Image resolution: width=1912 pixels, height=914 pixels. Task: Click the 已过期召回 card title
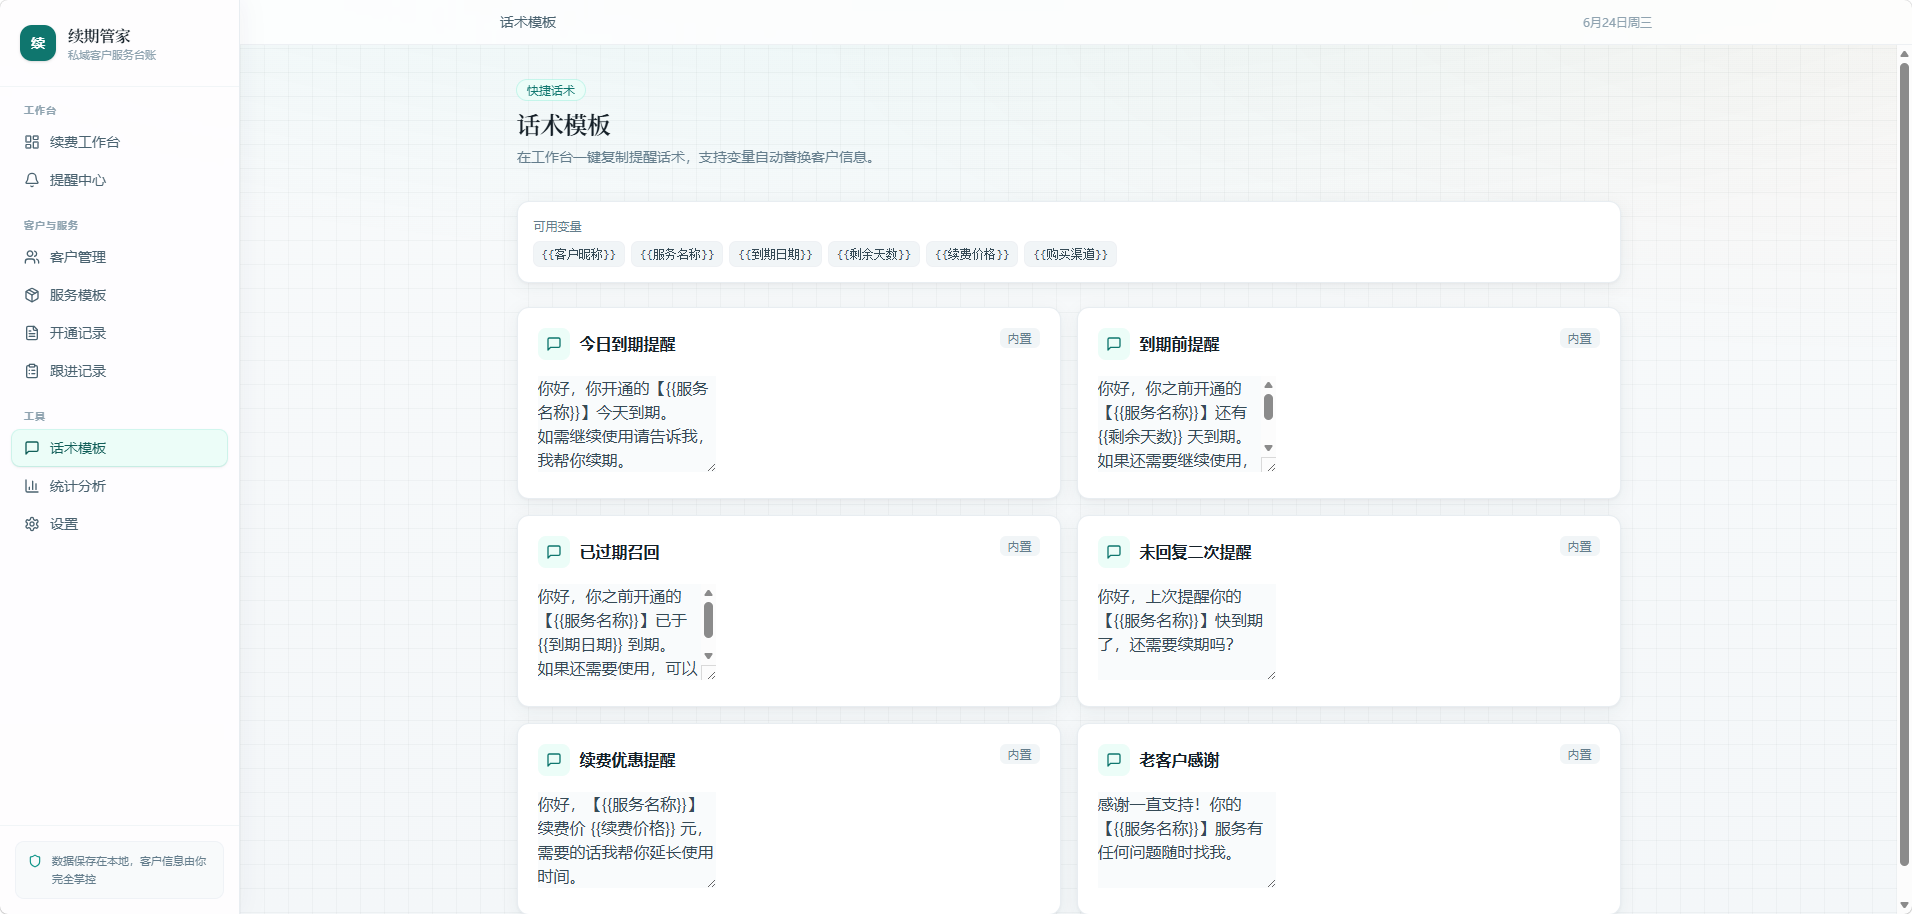click(x=620, y=552)
